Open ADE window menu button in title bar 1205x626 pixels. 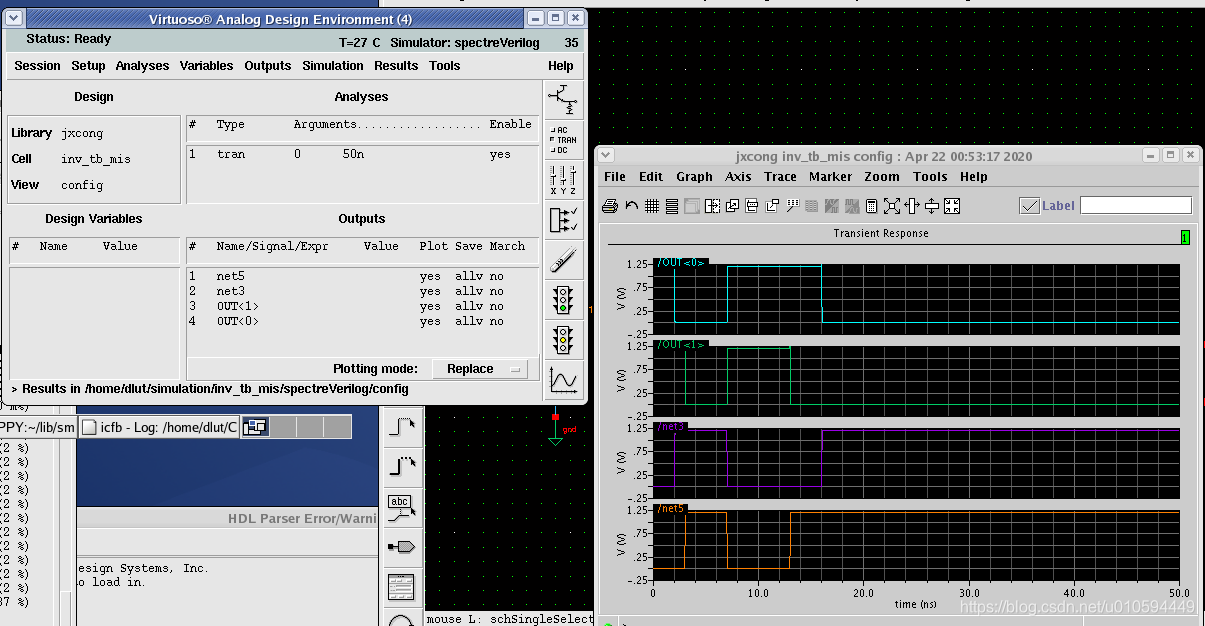click(x=16, y=19)
